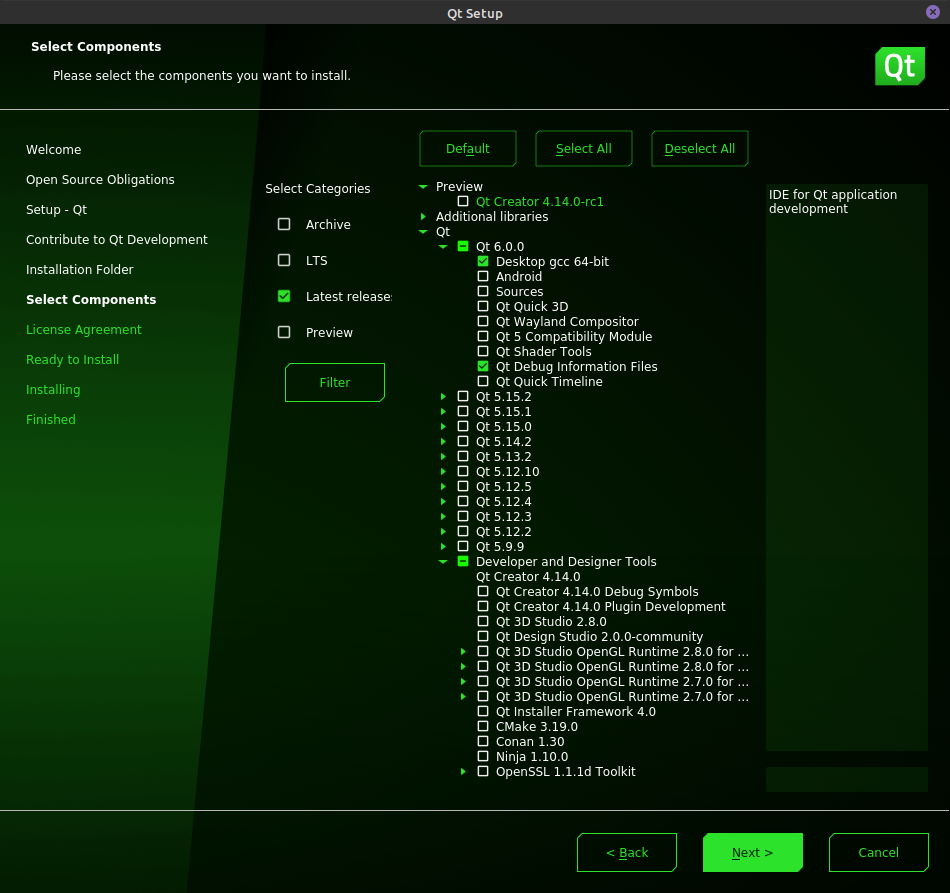Collapse Developer and Designer Tools section

coord(443,562)
